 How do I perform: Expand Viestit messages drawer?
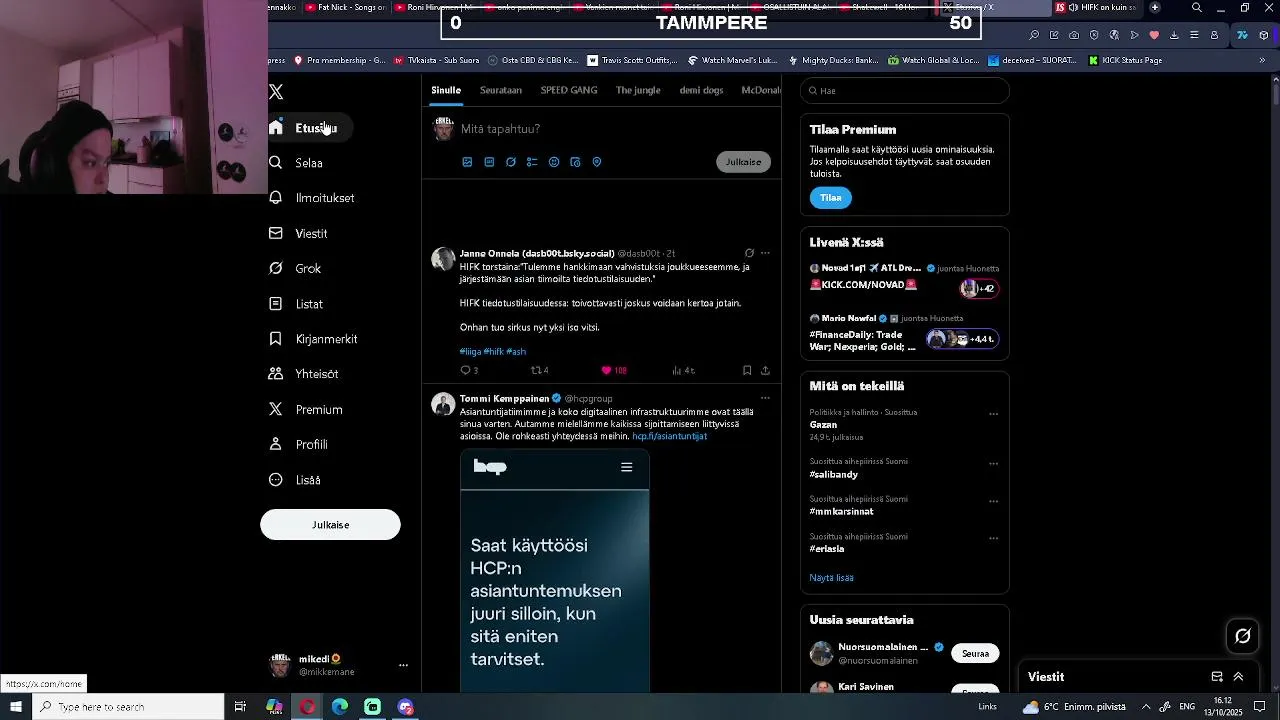pyautogui.click(x=1238, y=677)
